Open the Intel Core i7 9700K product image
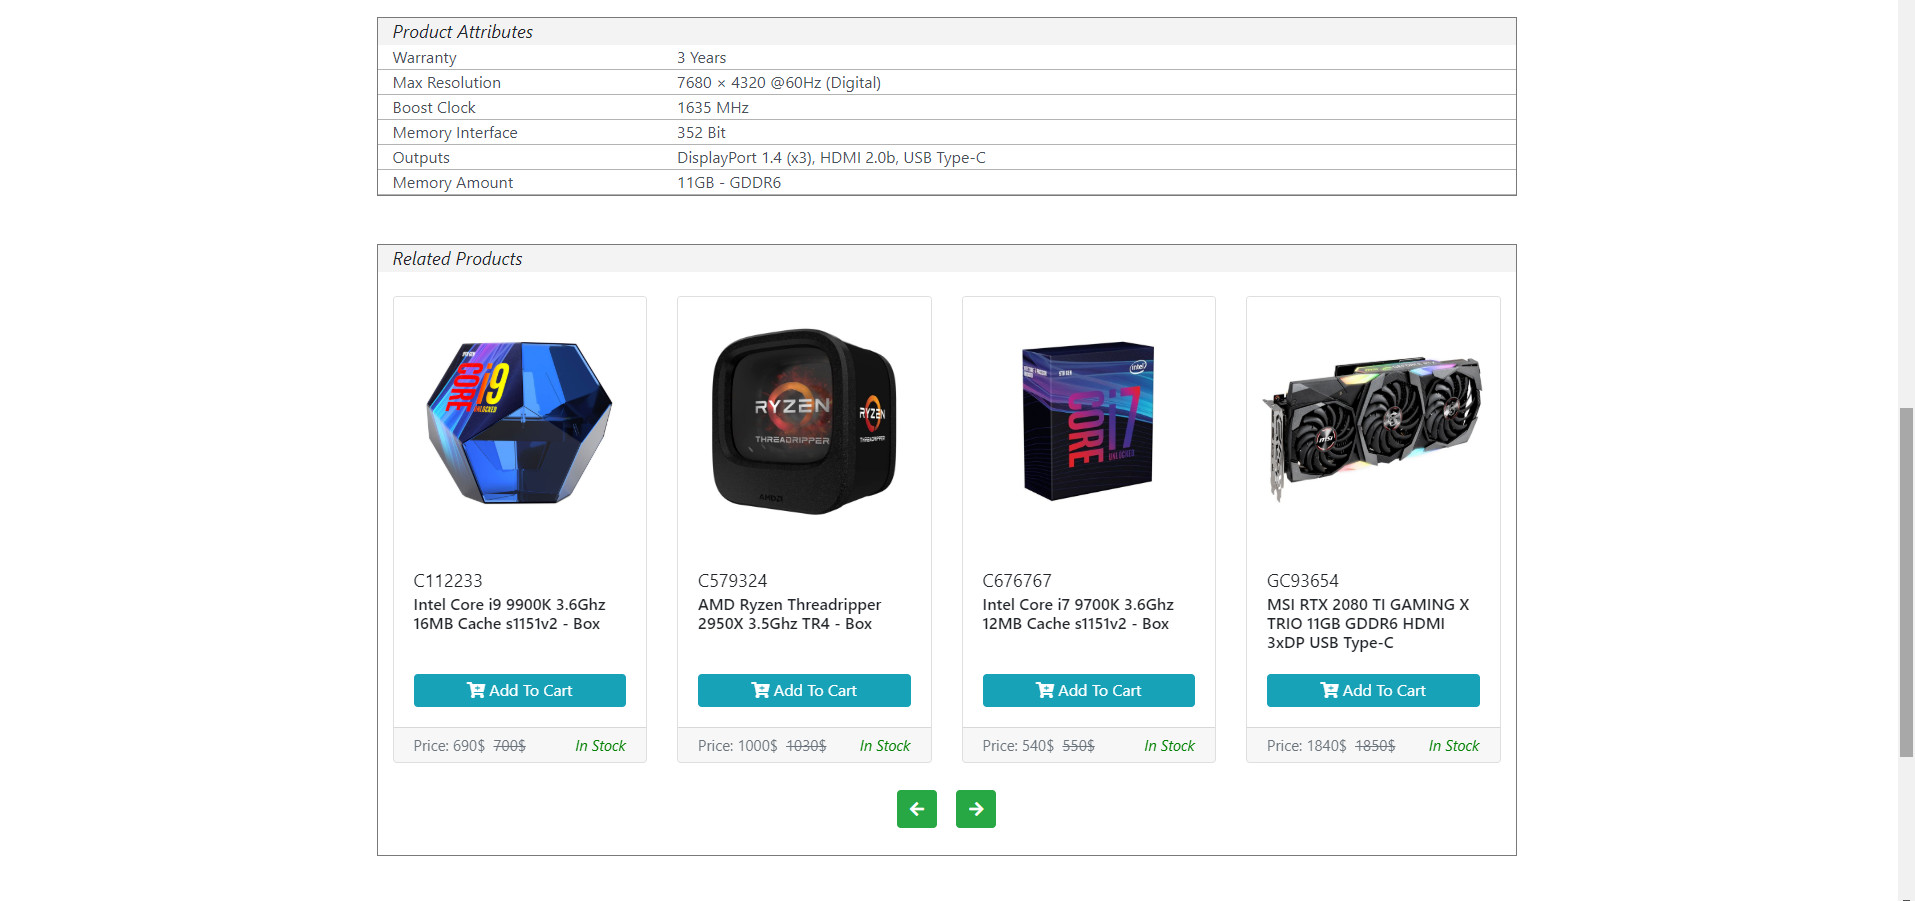The height and width of the screenshot is (901, 1915). tap(1089, 422)
